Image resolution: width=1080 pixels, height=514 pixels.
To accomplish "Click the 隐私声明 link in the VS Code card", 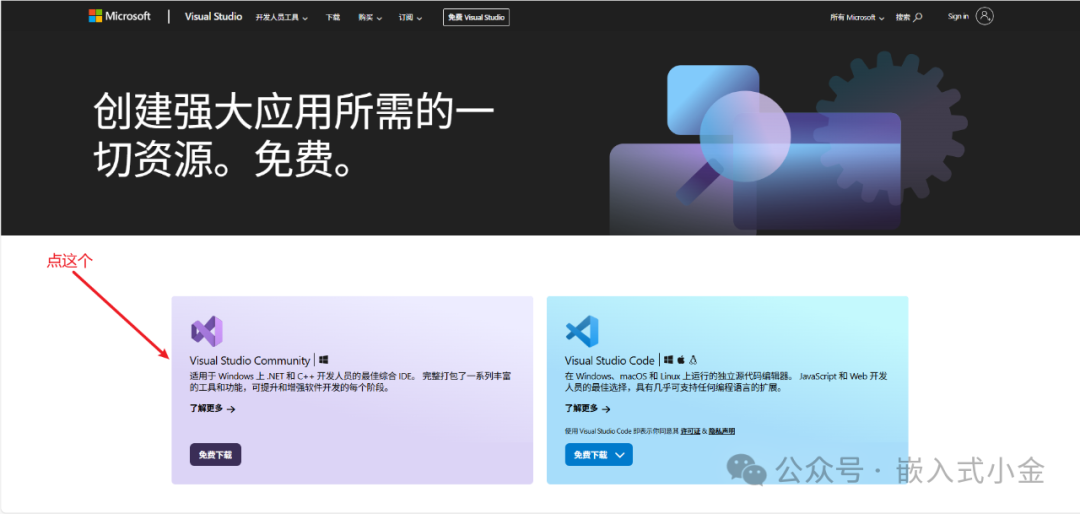I will tap(721, 431).
